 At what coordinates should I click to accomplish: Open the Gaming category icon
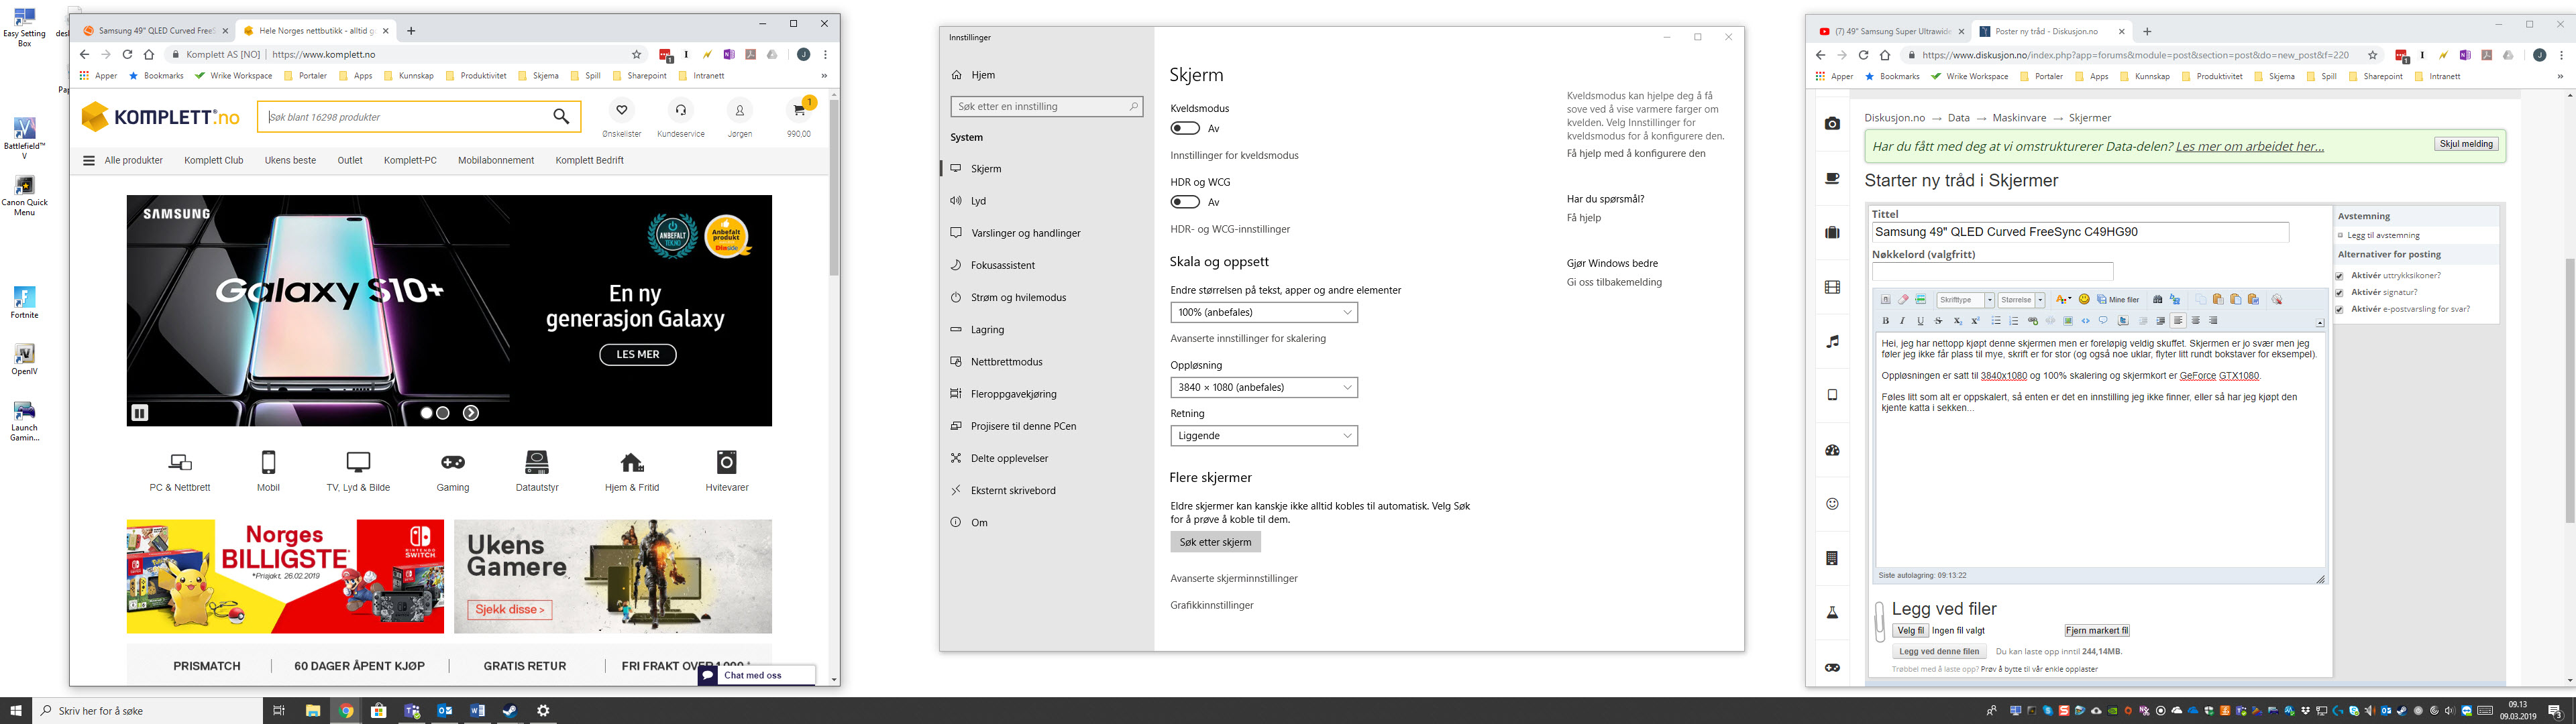[453, 462]
